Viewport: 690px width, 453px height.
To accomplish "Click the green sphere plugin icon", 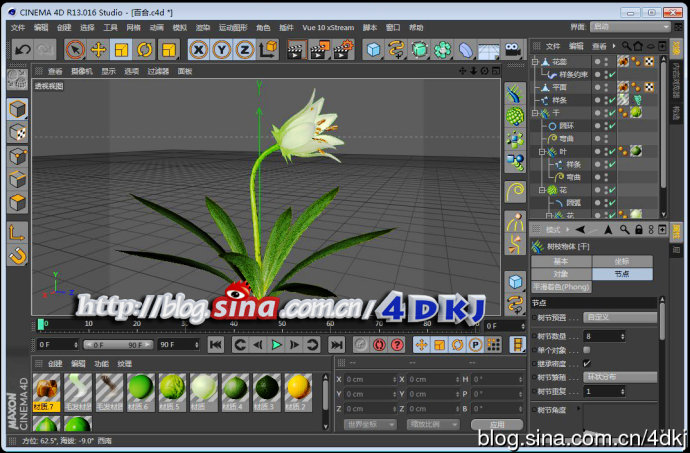I will point(515,117).
